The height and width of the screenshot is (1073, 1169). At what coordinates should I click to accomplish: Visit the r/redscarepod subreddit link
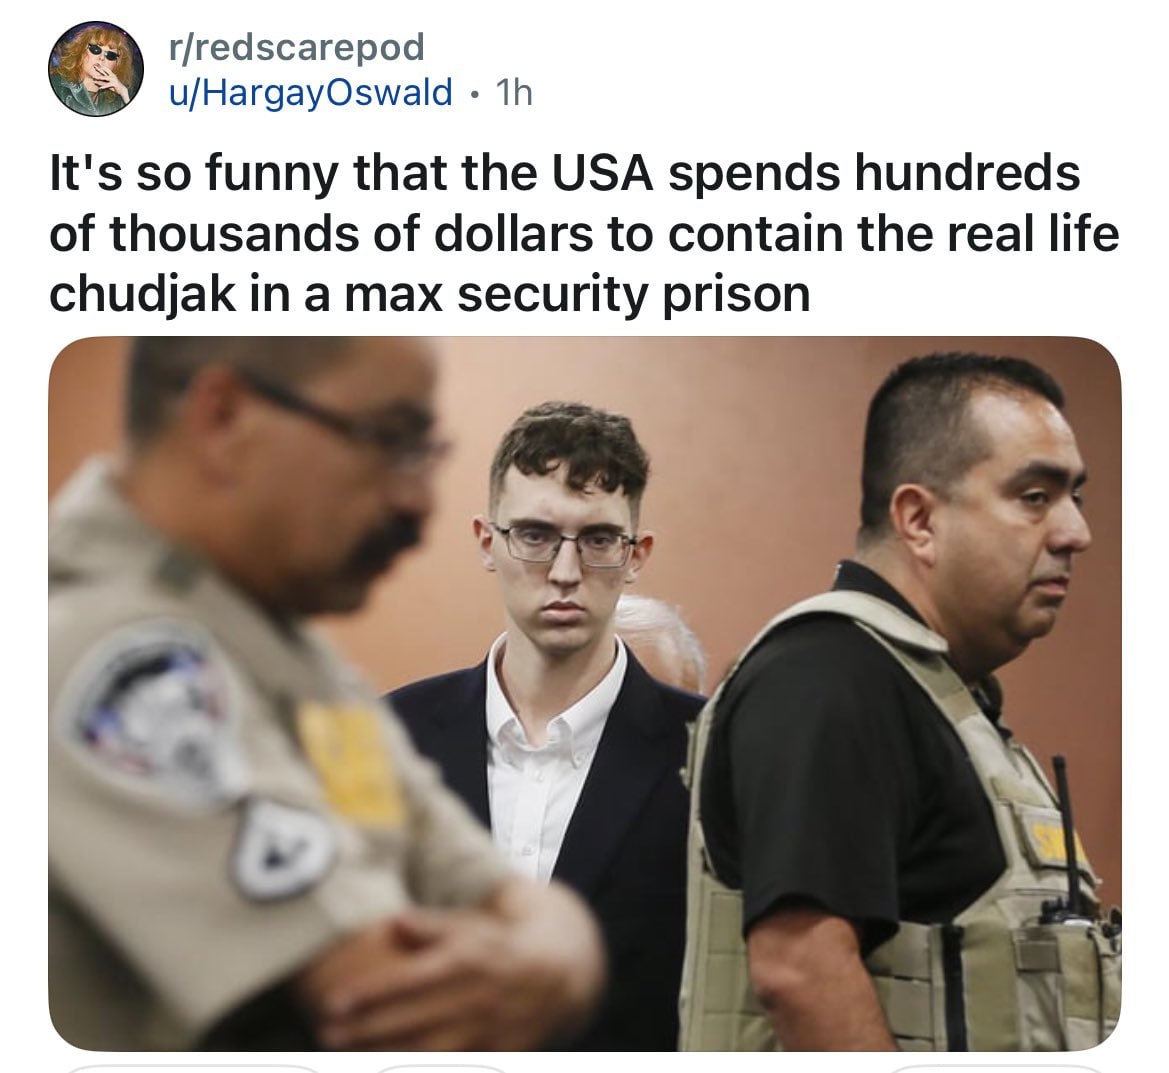coord(297,47)
